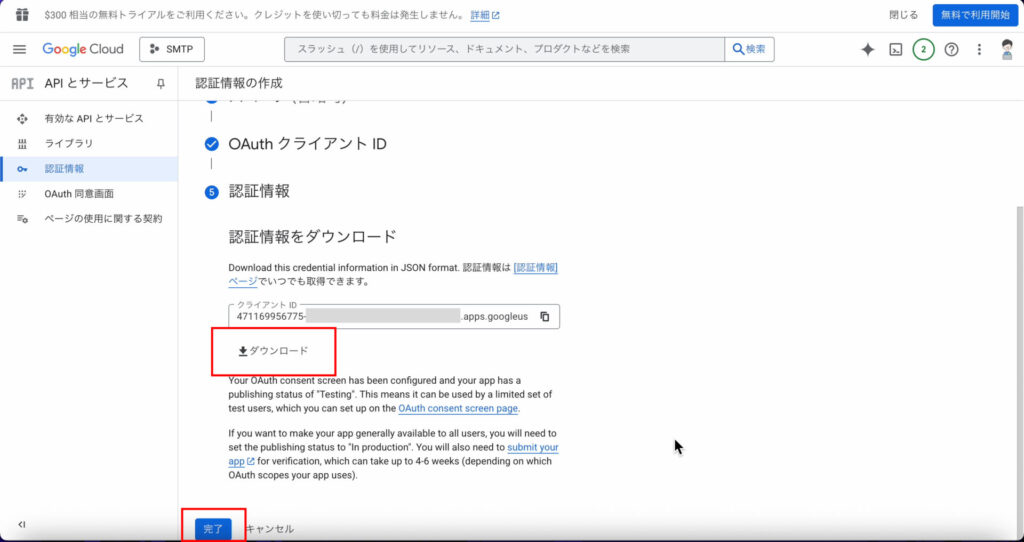Click the step 5 認証情報 heading
Viewport: 1024px width, 542px height.
coord(259,191)
